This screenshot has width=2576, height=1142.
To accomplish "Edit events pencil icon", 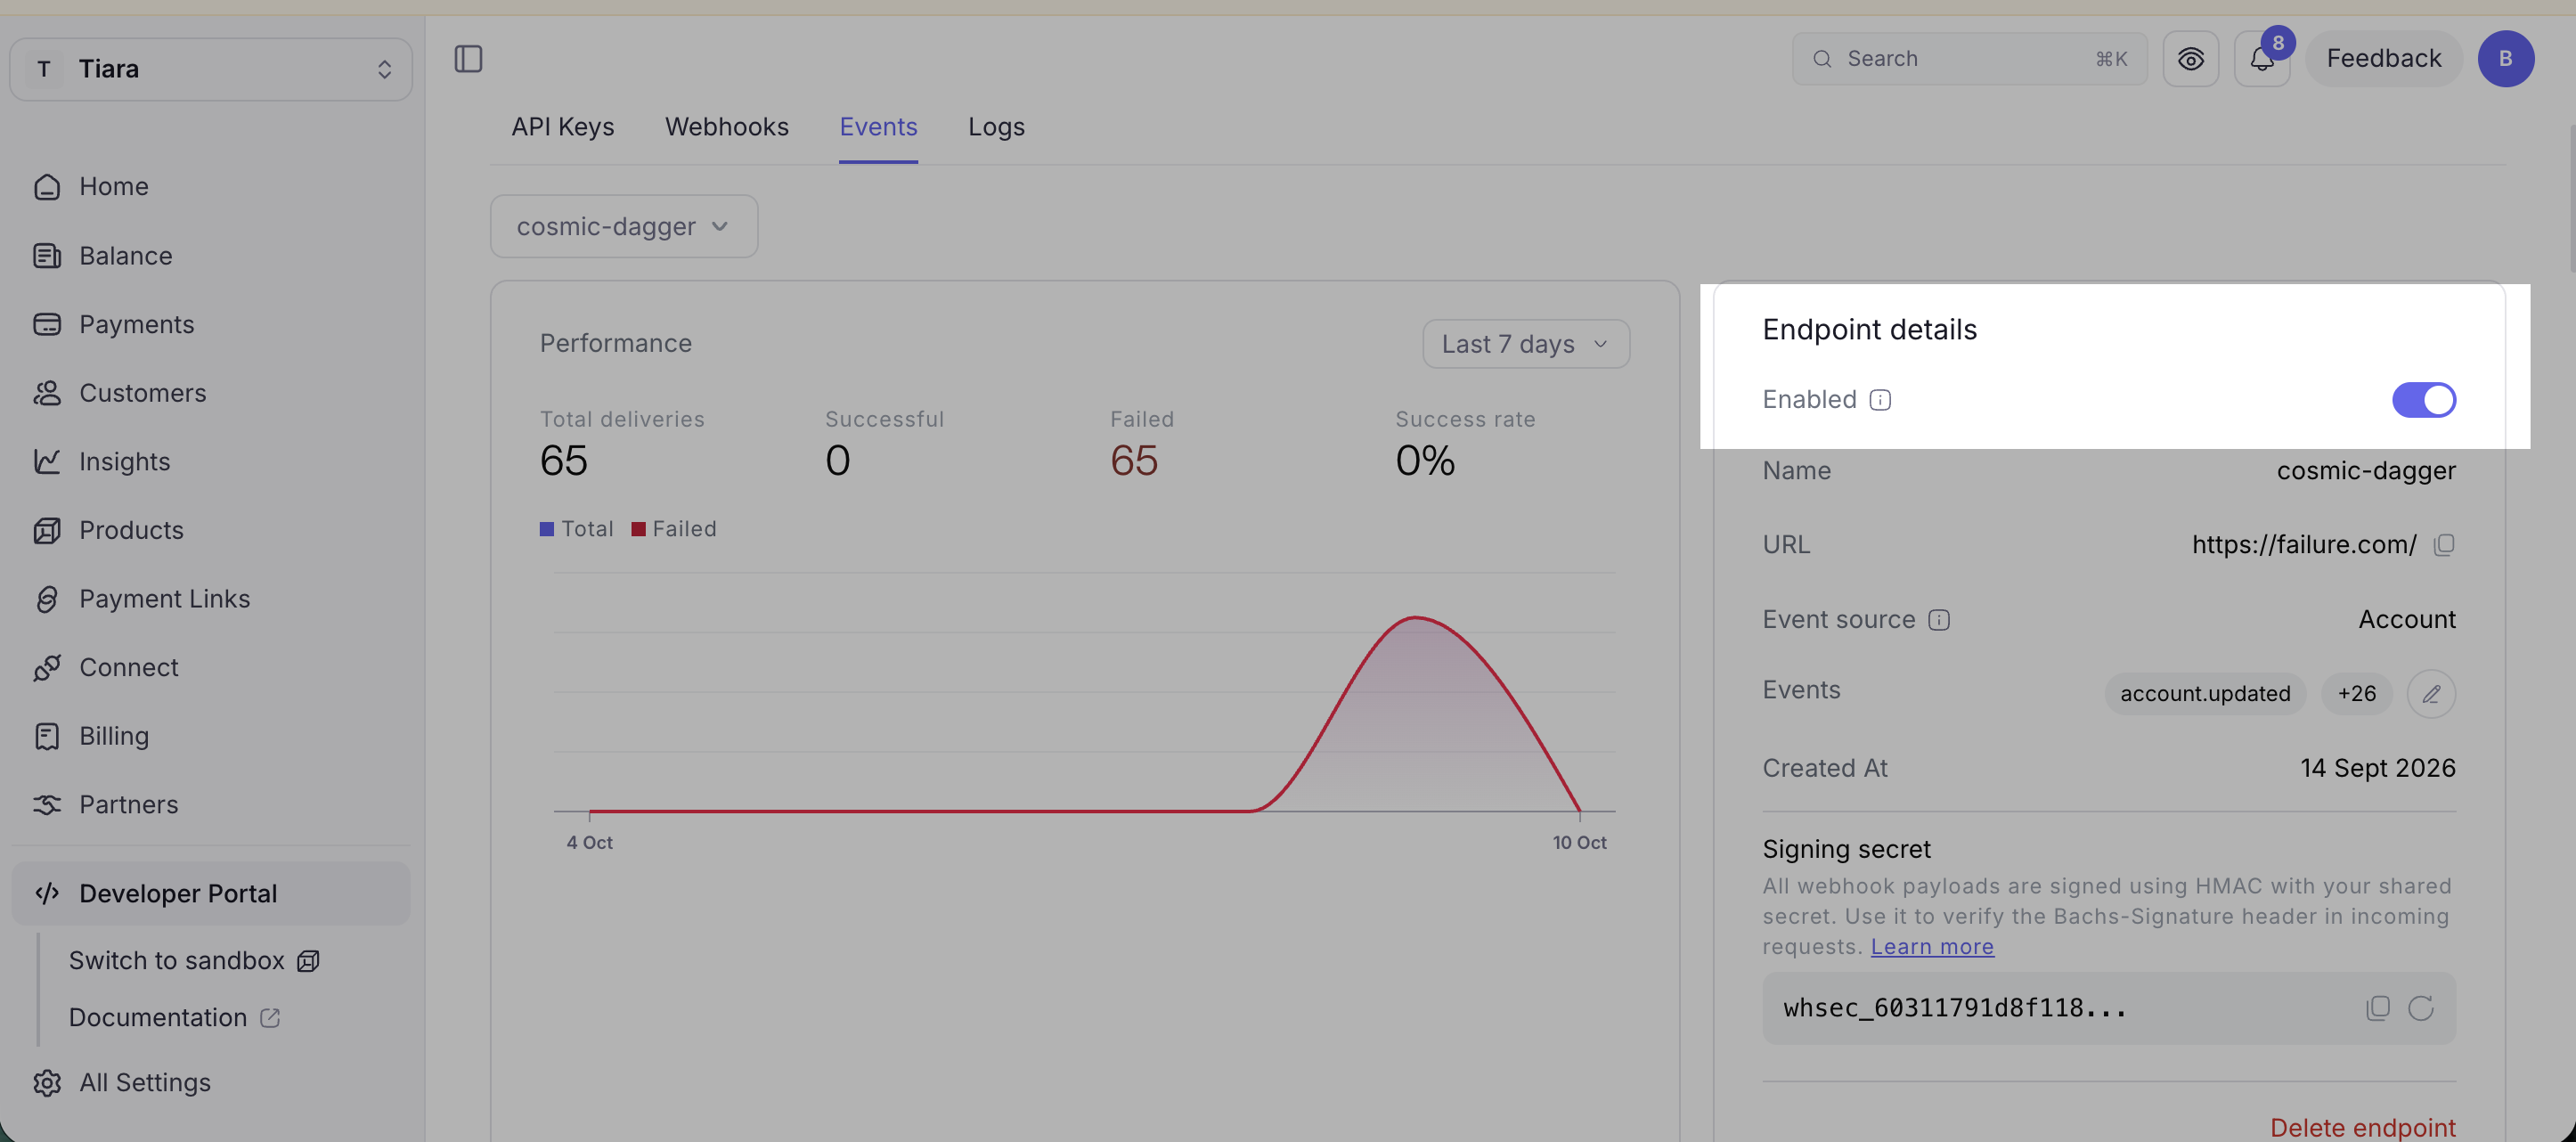I will coord(2431,694).
